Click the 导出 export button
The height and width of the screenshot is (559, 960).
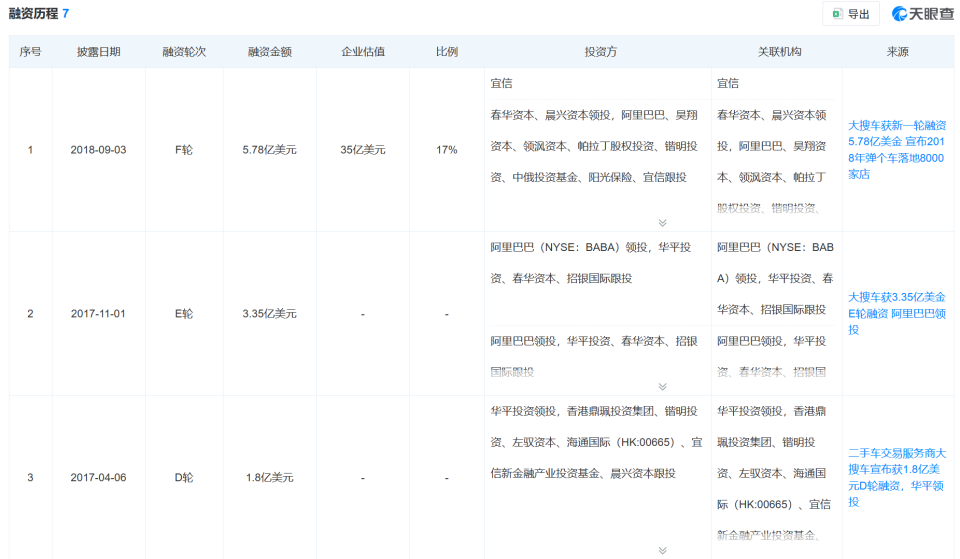pyautogui.click(x=851, y=14)
